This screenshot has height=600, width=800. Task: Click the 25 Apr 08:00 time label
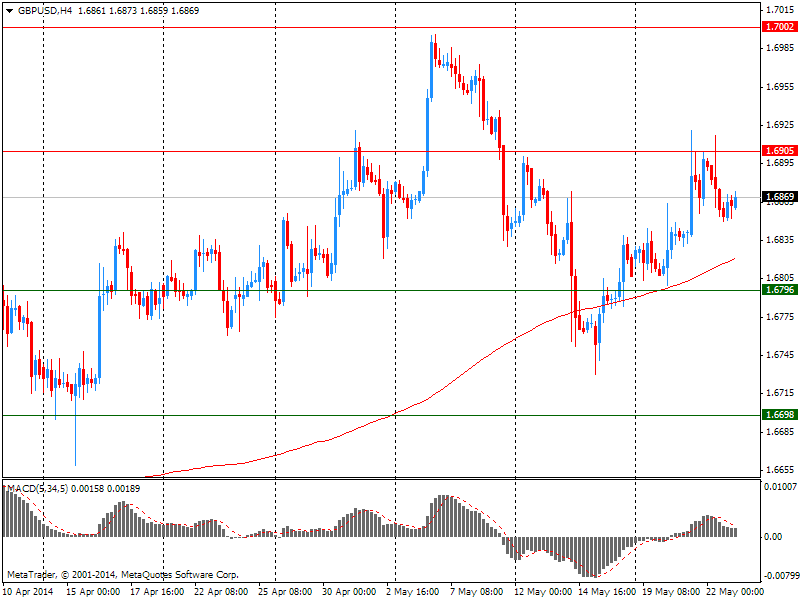coord(285,592)
